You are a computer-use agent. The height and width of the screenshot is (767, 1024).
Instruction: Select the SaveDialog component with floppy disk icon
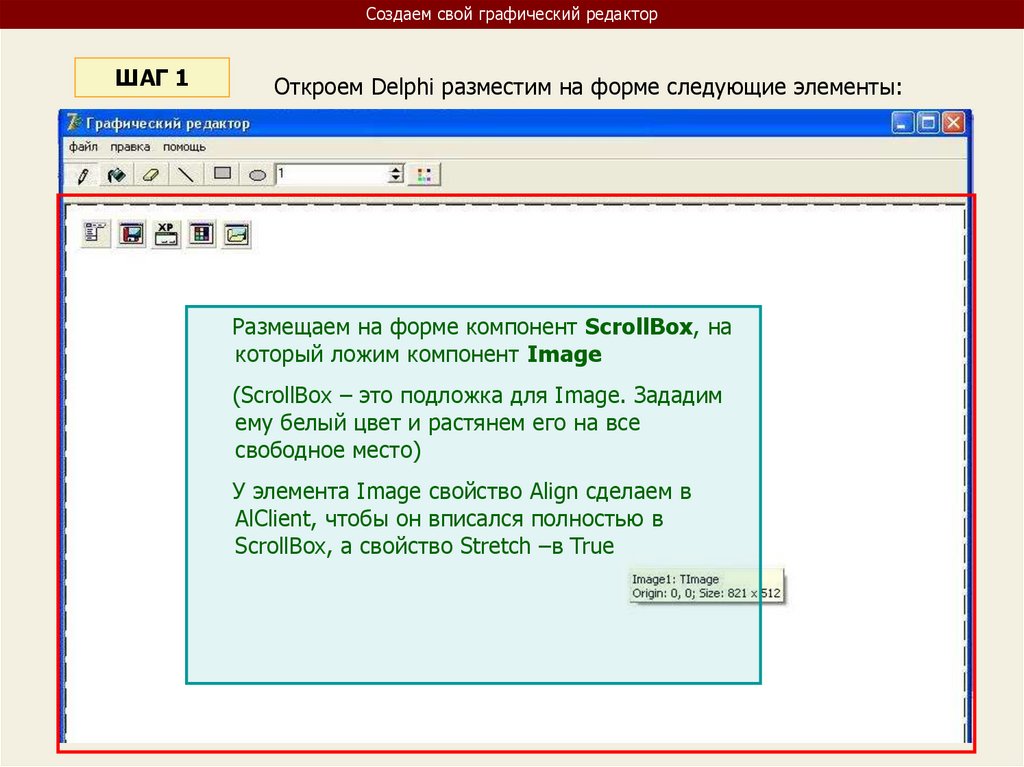click(131, 233)
